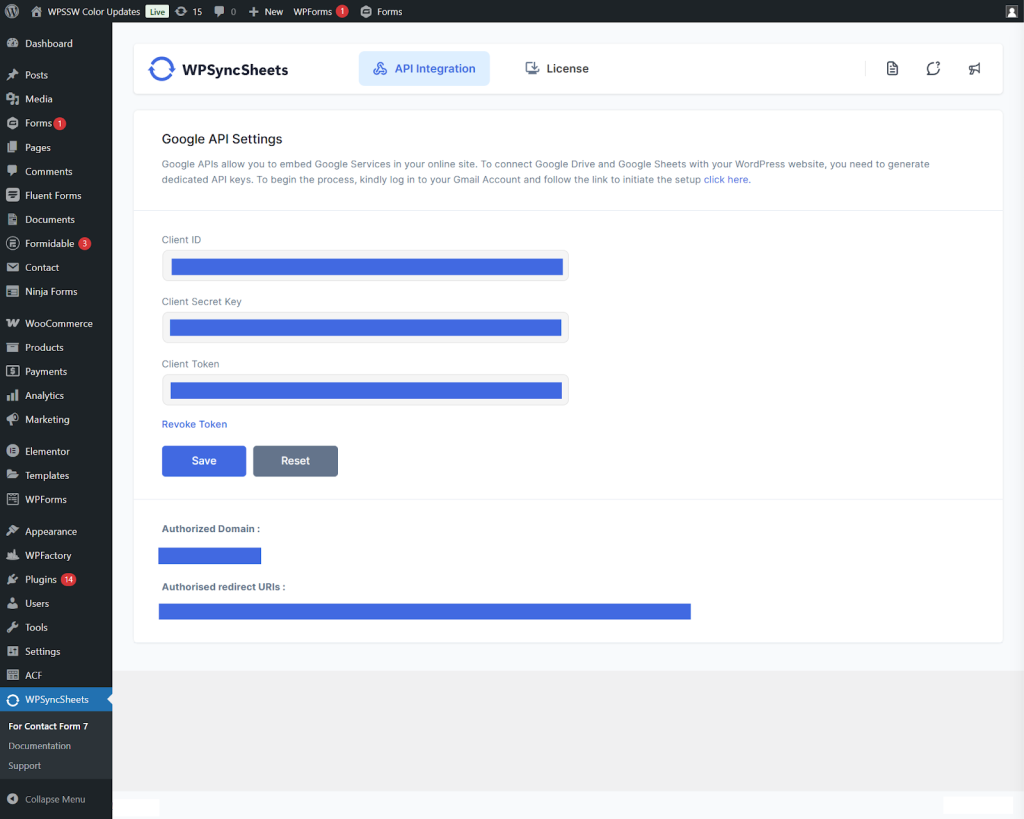This screenshot has width=1024, height=819.
Task: Open the comments bubble in admin bar
Action: click(x=225, y=11)
